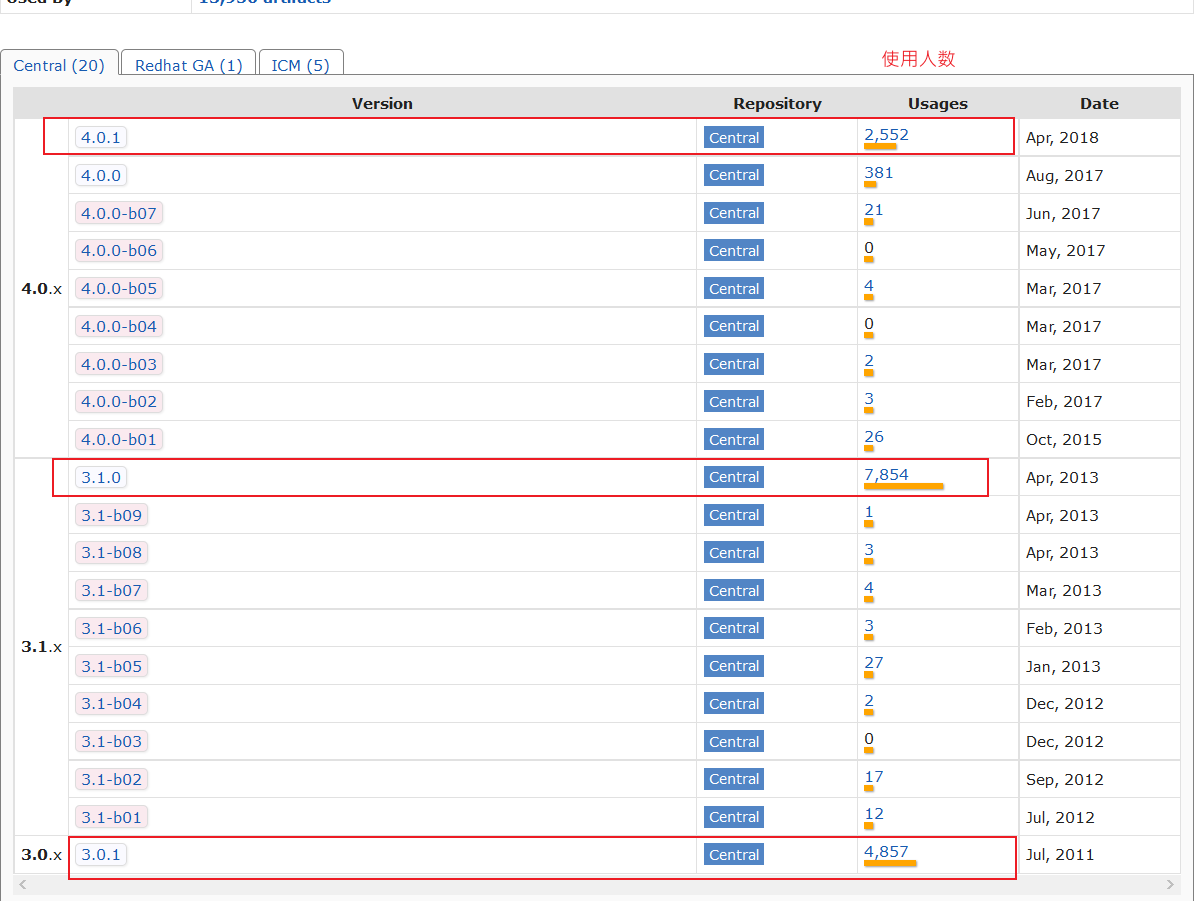This screenshot has width=1203, height=901.
Task: Click Central repository badge for 3.0.1
Action: click(x=734, y=855)
